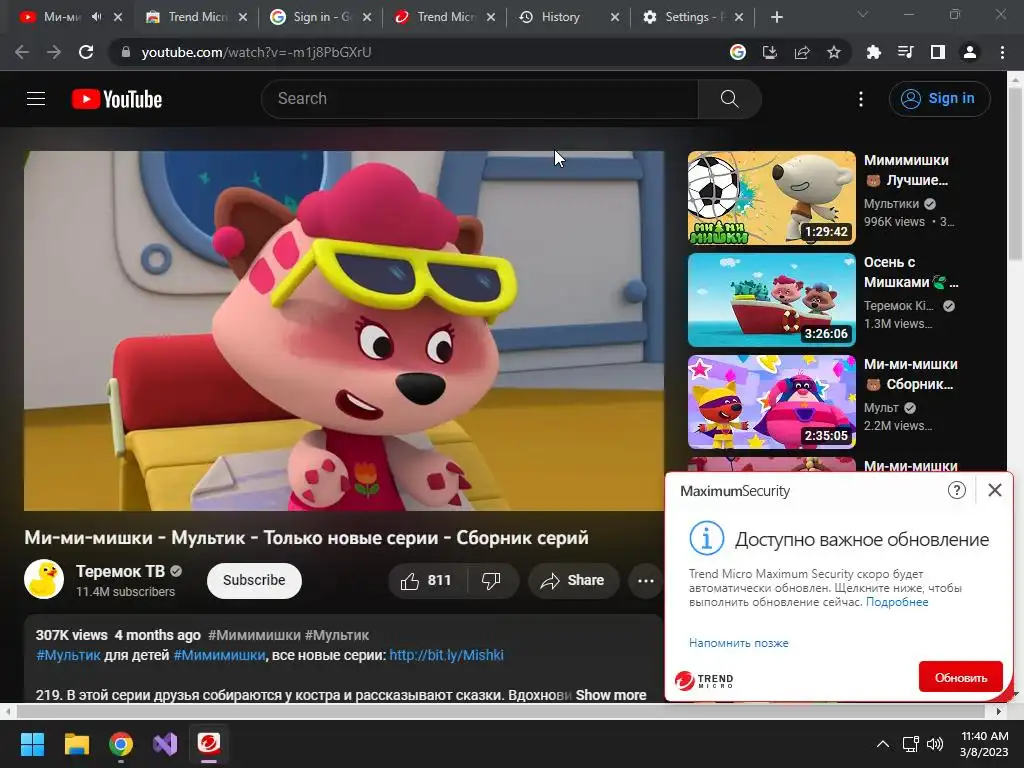Like the video with thumbs up 811
1024x768 pixels.
tap(427, 581)
